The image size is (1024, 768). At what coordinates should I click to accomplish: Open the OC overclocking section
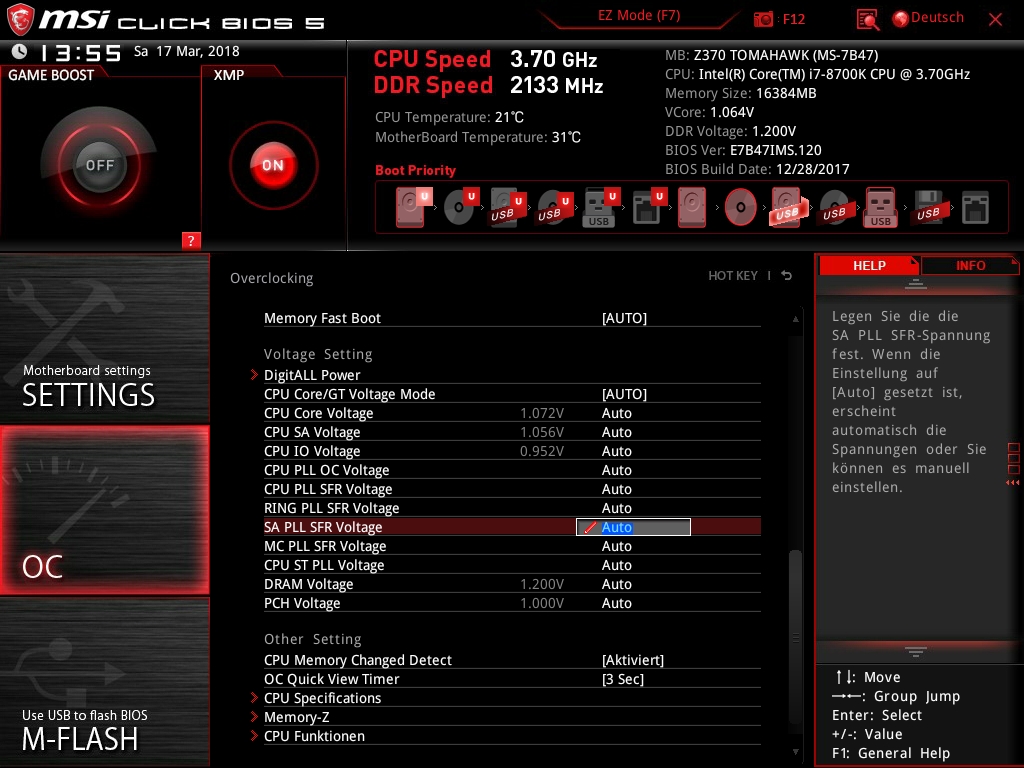point(104,510)
